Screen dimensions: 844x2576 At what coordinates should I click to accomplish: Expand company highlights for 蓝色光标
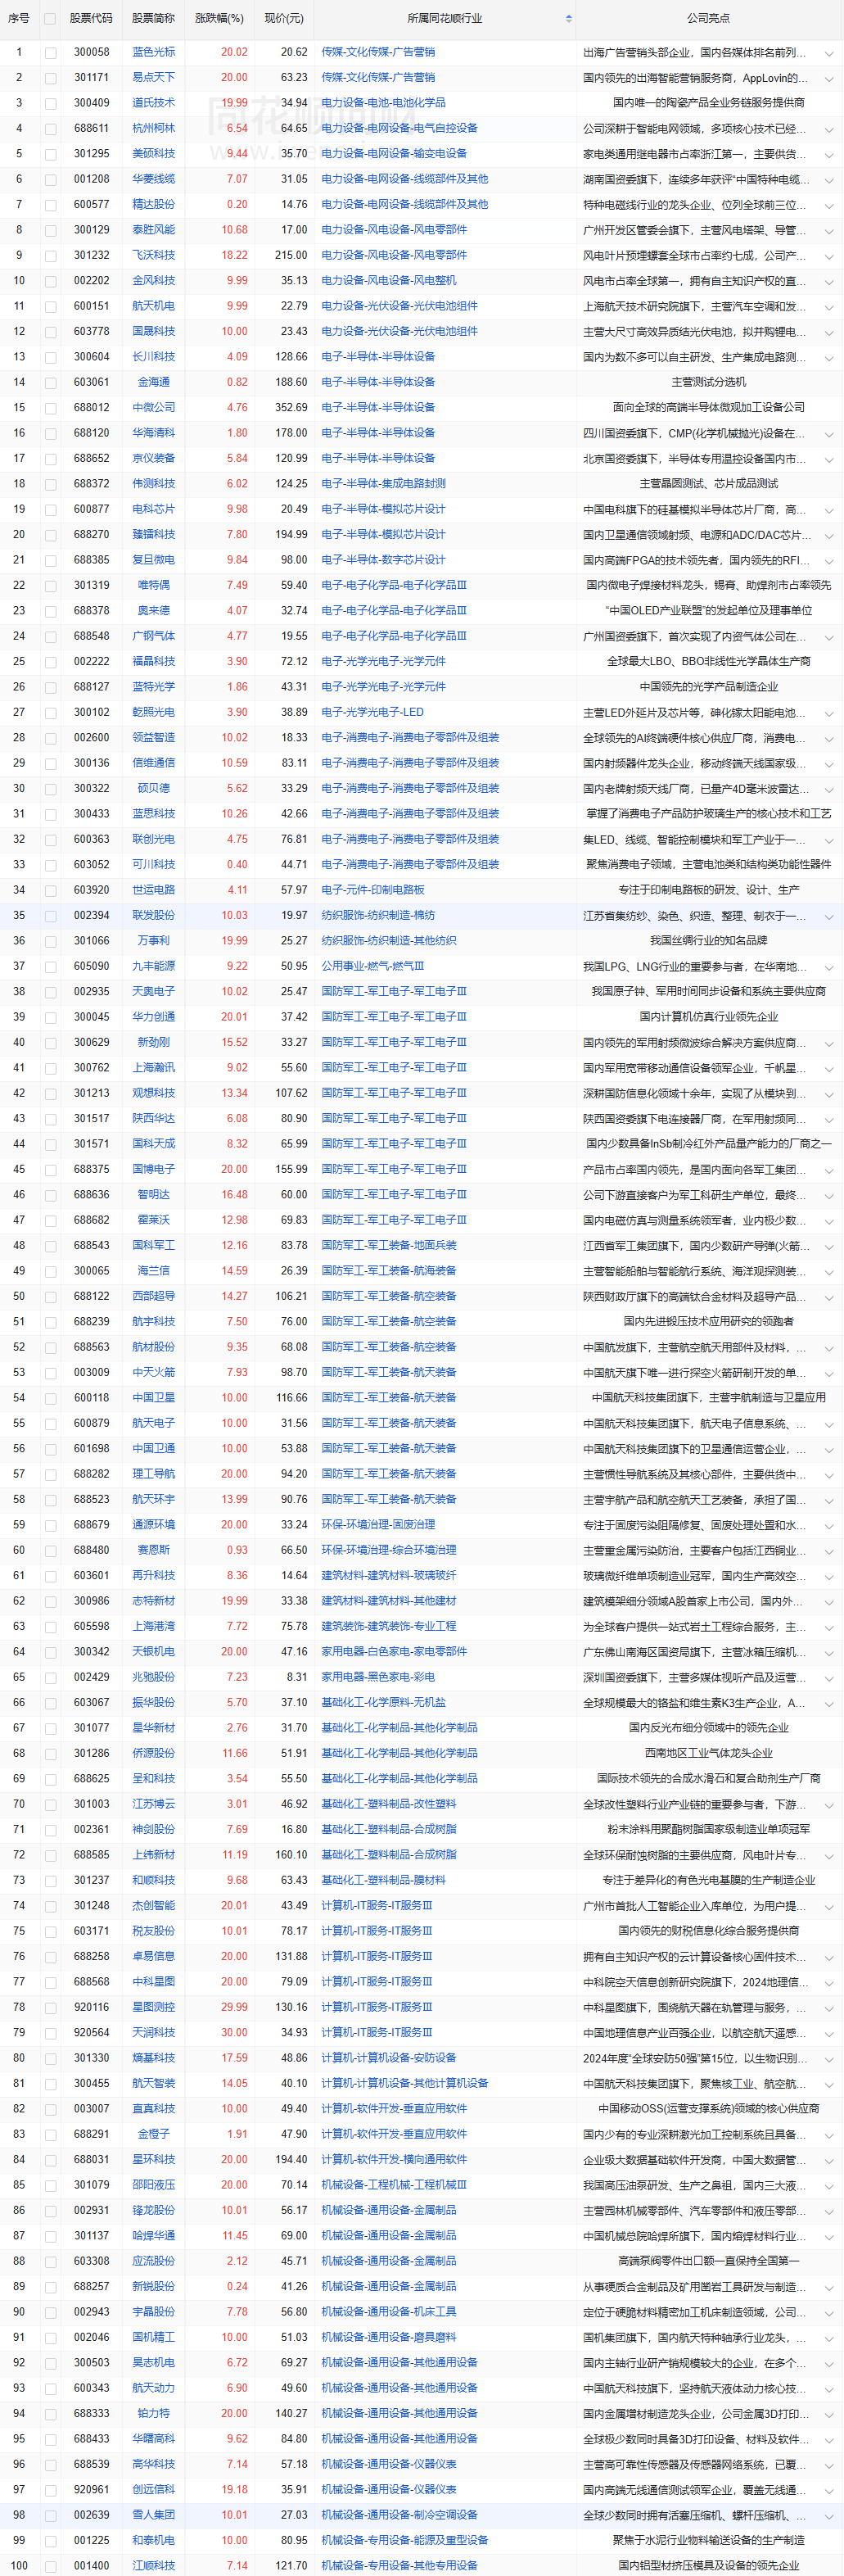click(x=828, y=53)
